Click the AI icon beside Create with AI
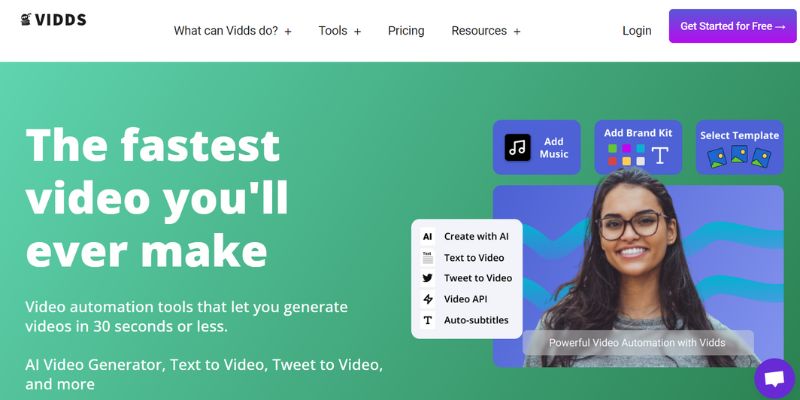This screenshot has width=800, height=400. (428, 236)
